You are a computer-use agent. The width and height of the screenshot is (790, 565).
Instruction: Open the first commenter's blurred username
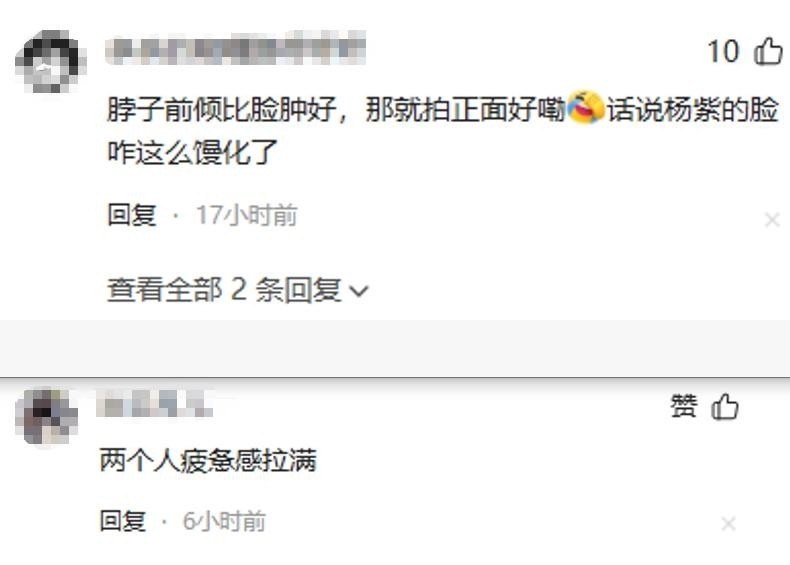(235, 48)
